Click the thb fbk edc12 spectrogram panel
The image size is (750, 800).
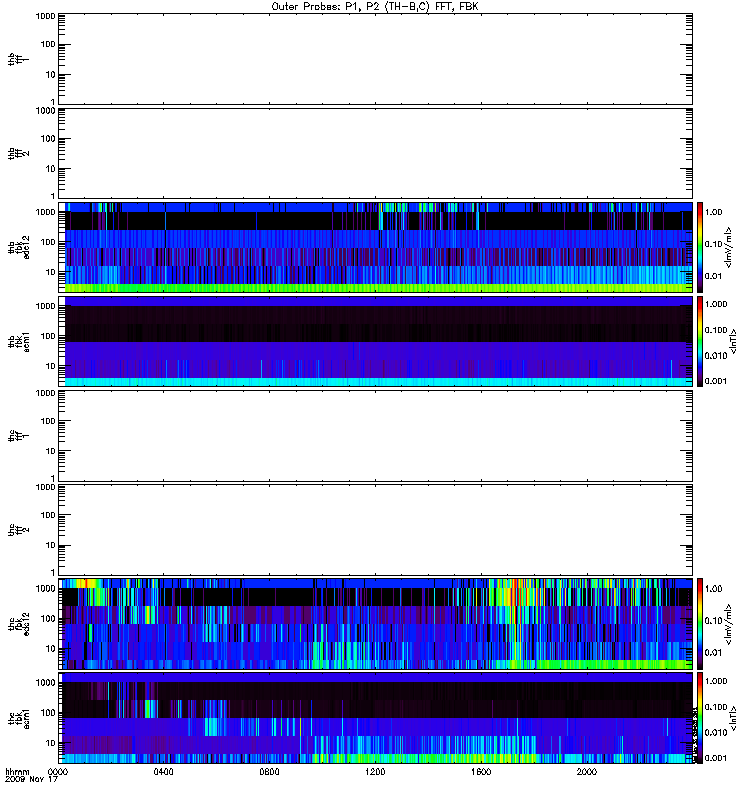pos(375,247)
